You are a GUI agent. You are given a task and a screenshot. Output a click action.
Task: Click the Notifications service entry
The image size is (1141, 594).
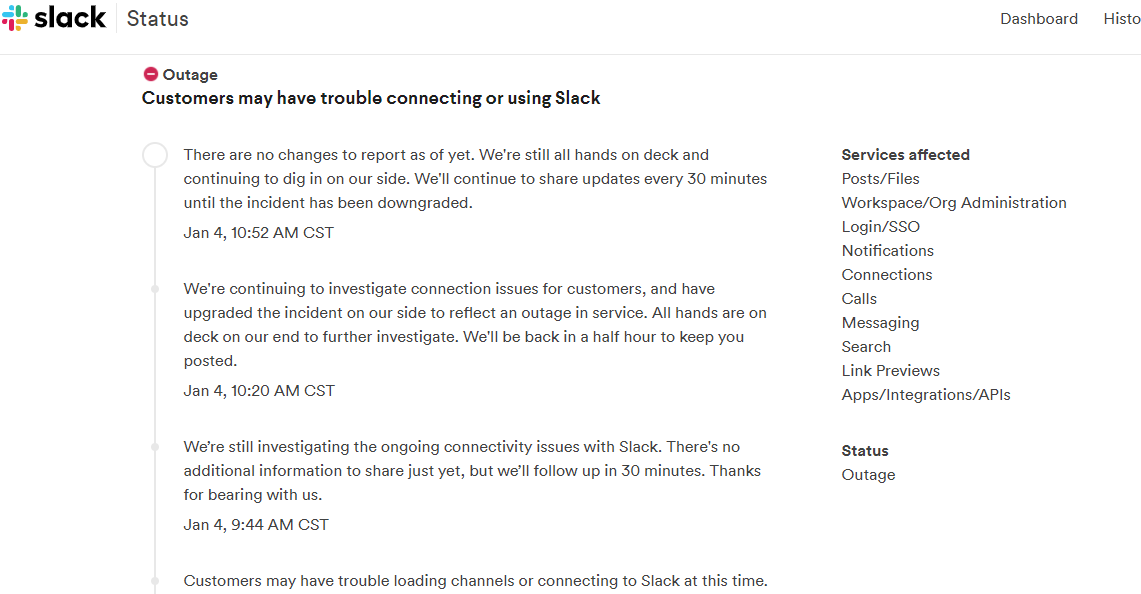click(887, 251)
